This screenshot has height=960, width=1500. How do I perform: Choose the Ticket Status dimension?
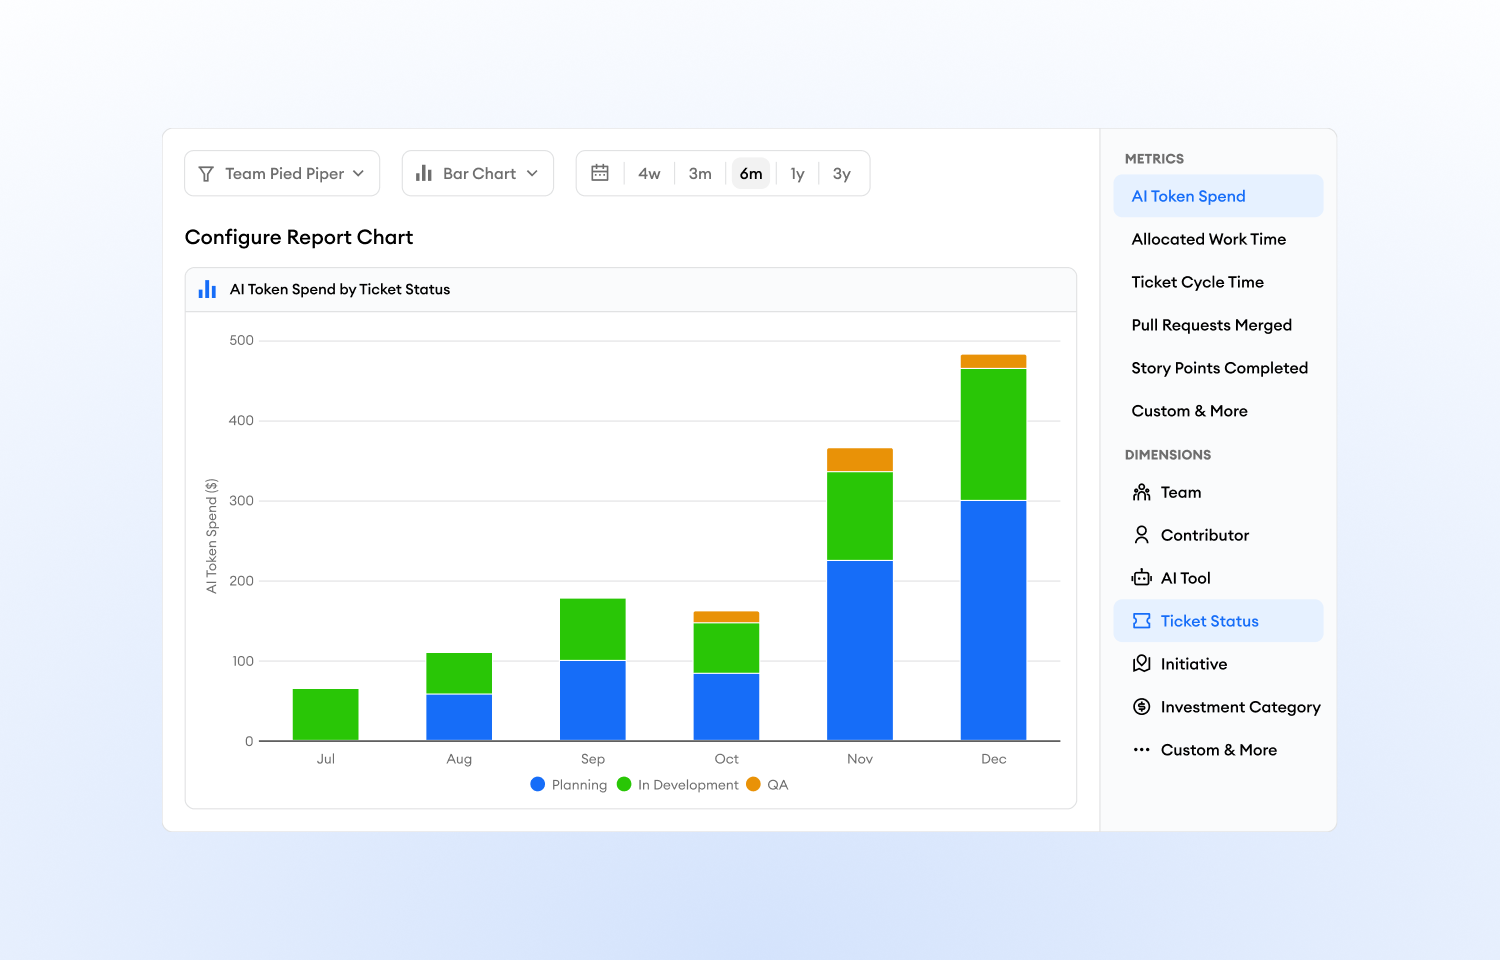[1218, 621]
